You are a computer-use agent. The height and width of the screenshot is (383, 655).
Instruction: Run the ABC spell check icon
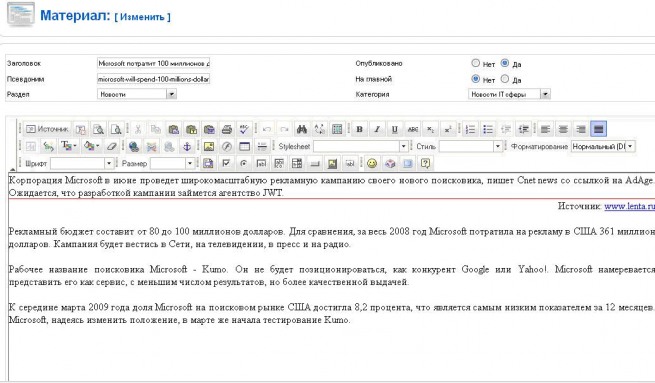244,129
